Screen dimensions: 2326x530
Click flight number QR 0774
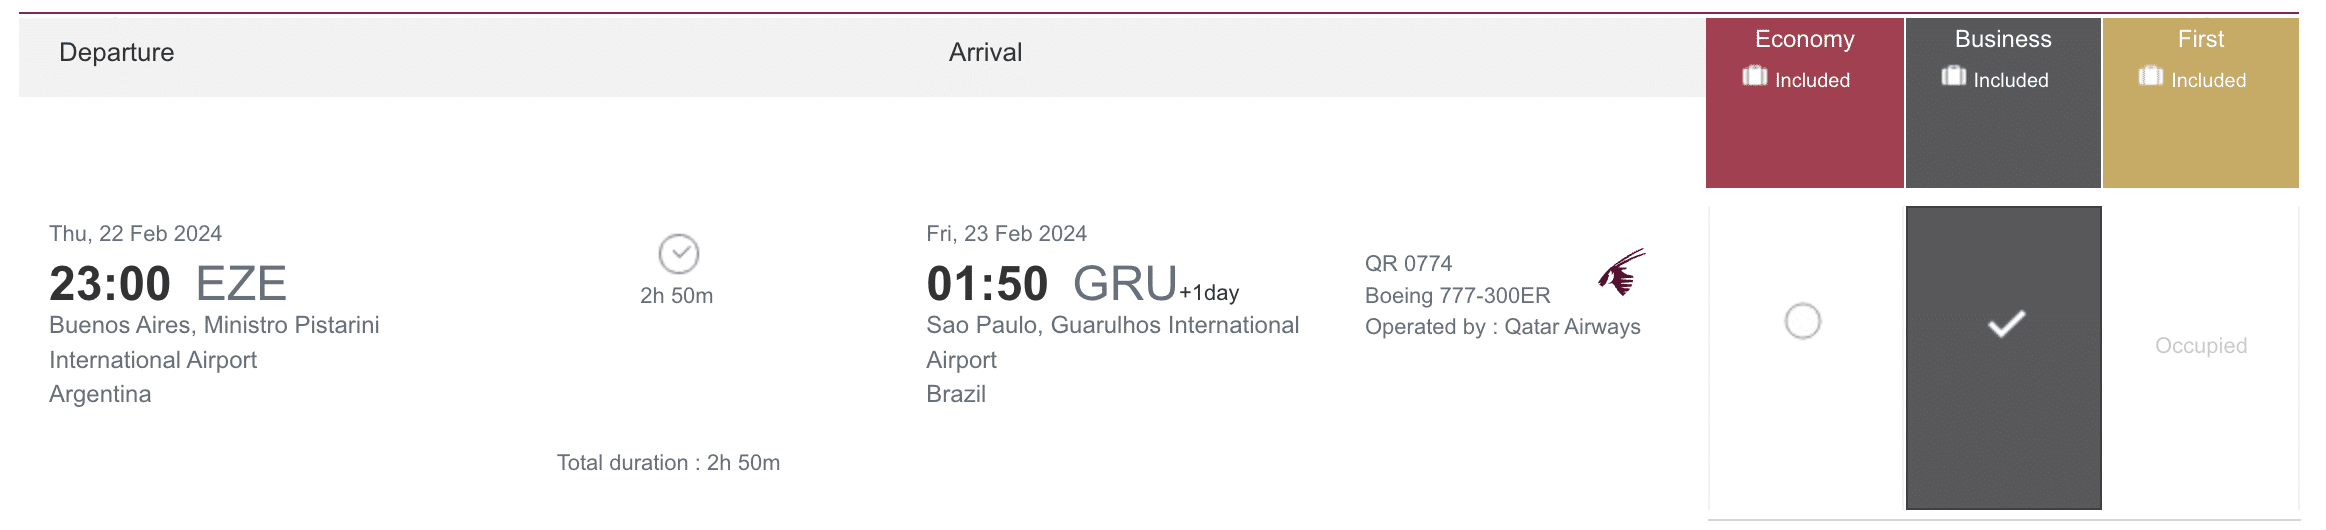point(1408,264)
